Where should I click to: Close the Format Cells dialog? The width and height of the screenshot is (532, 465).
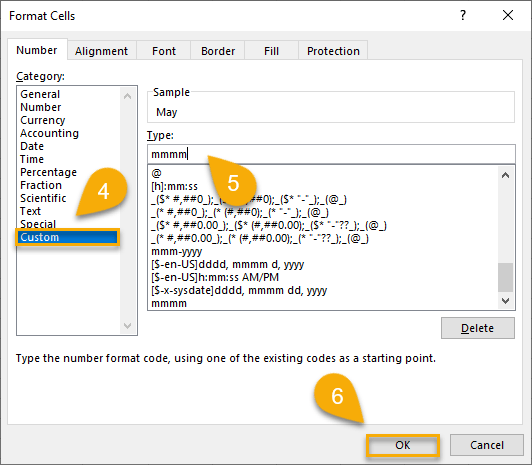(508, 15)
